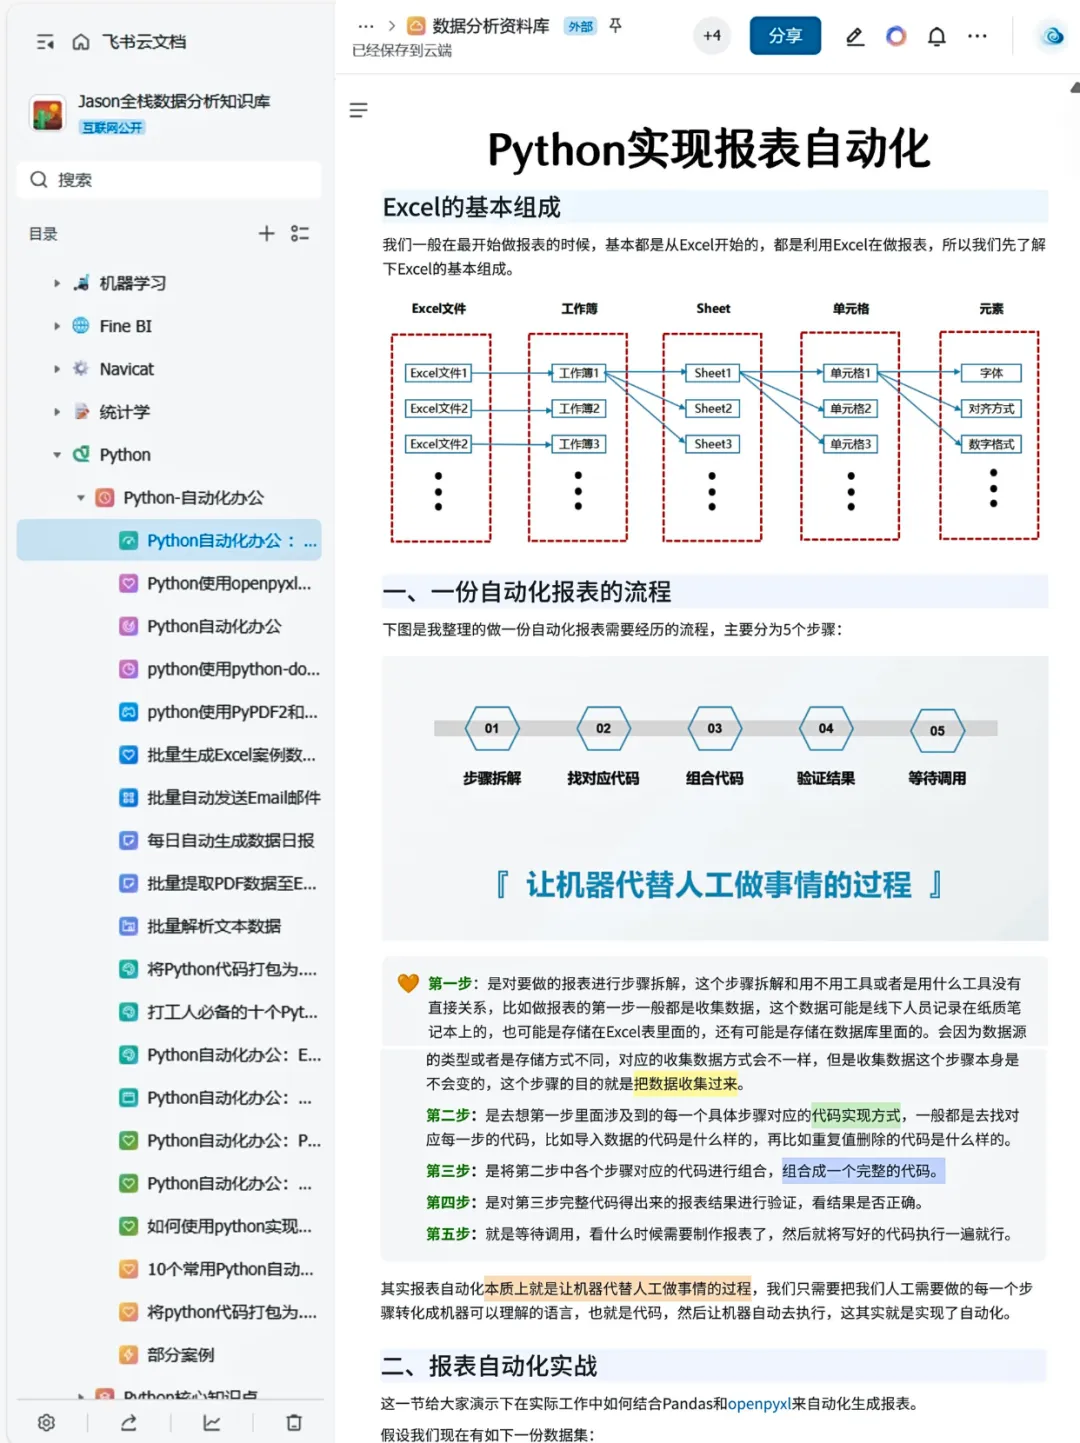This screenshot has height=1443, width=1080.
Task: Click the Python-自动化办公 red icon
Action: [104, 498]
